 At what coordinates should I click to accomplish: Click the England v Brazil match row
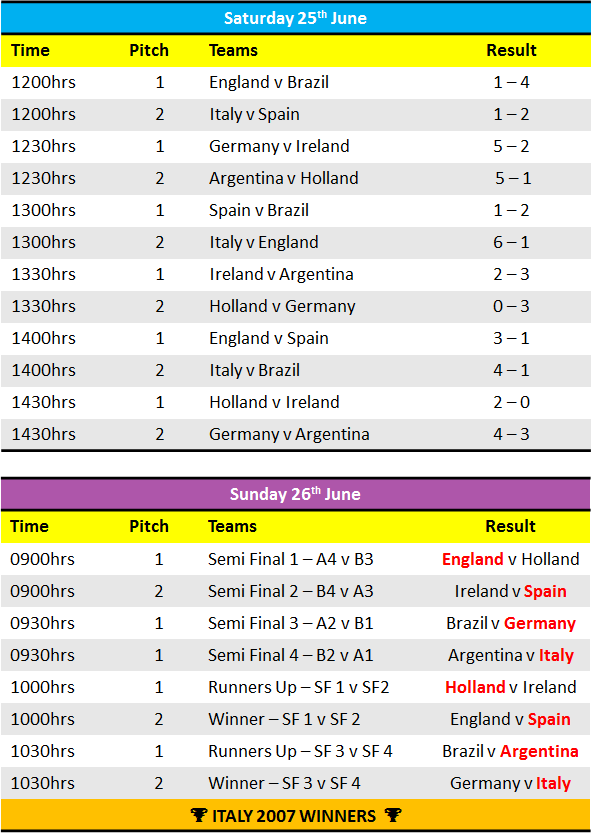click(296, 82)
